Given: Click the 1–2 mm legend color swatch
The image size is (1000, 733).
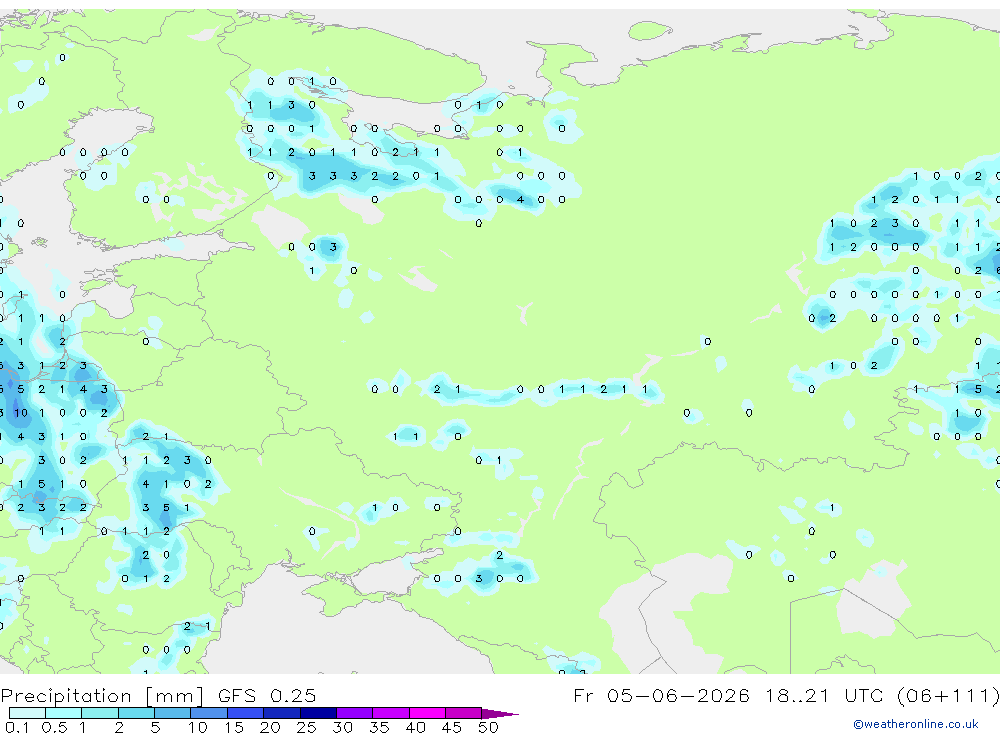Looking at the screenshot, I should pyautogui.click(x=99, y=713).
